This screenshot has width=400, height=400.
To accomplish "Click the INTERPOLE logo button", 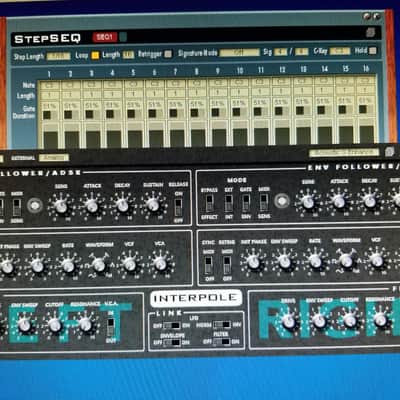I will 196,298.
